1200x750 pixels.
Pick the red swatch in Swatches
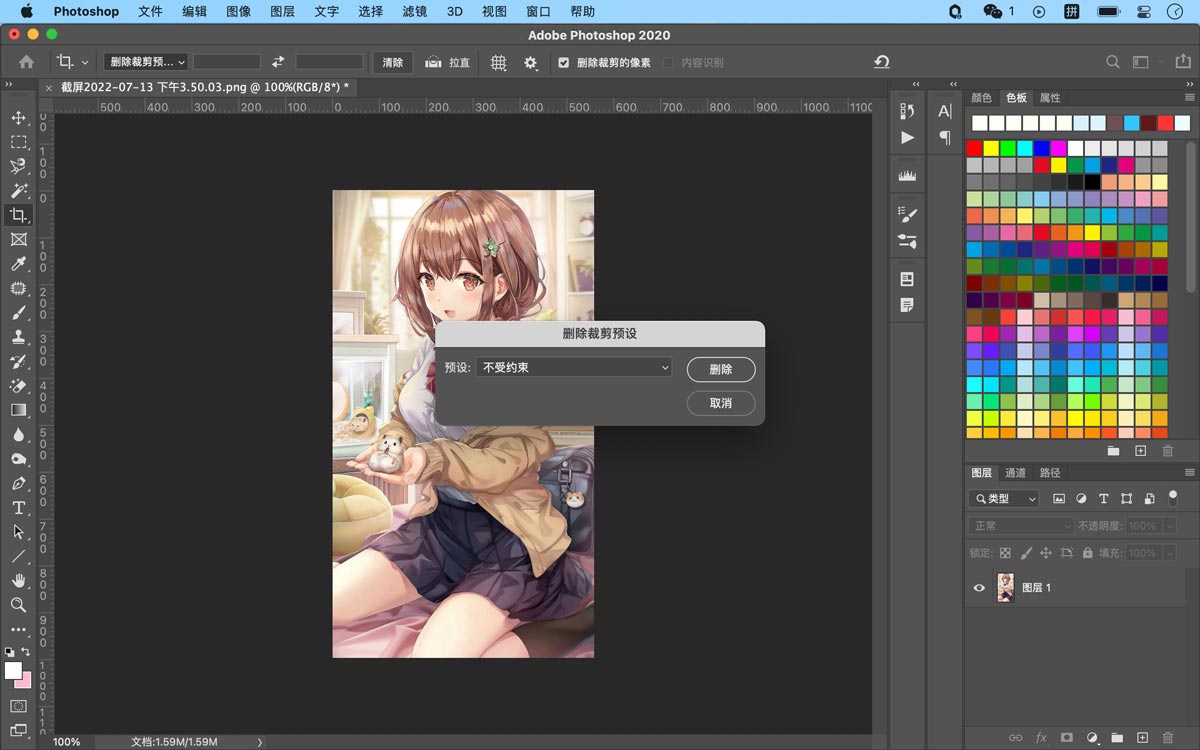pyautogui.click(x=975, y=149)
